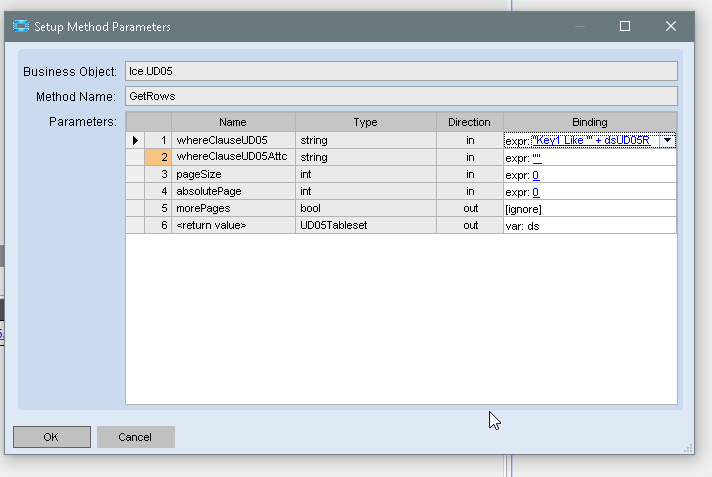
Task: Click the Direction column header
Action: 469,122
